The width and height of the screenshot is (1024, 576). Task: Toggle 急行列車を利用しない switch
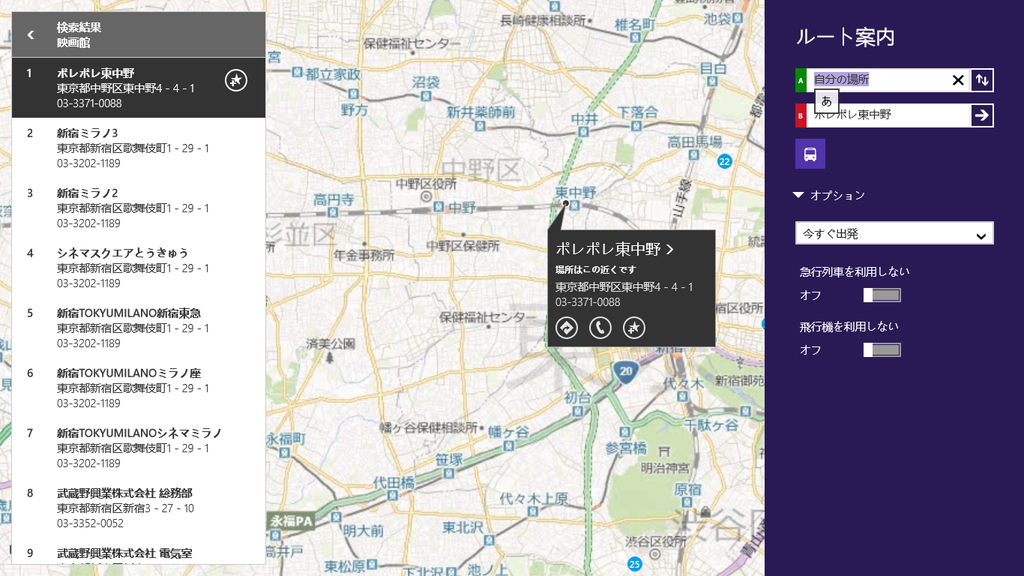[882, 295]
